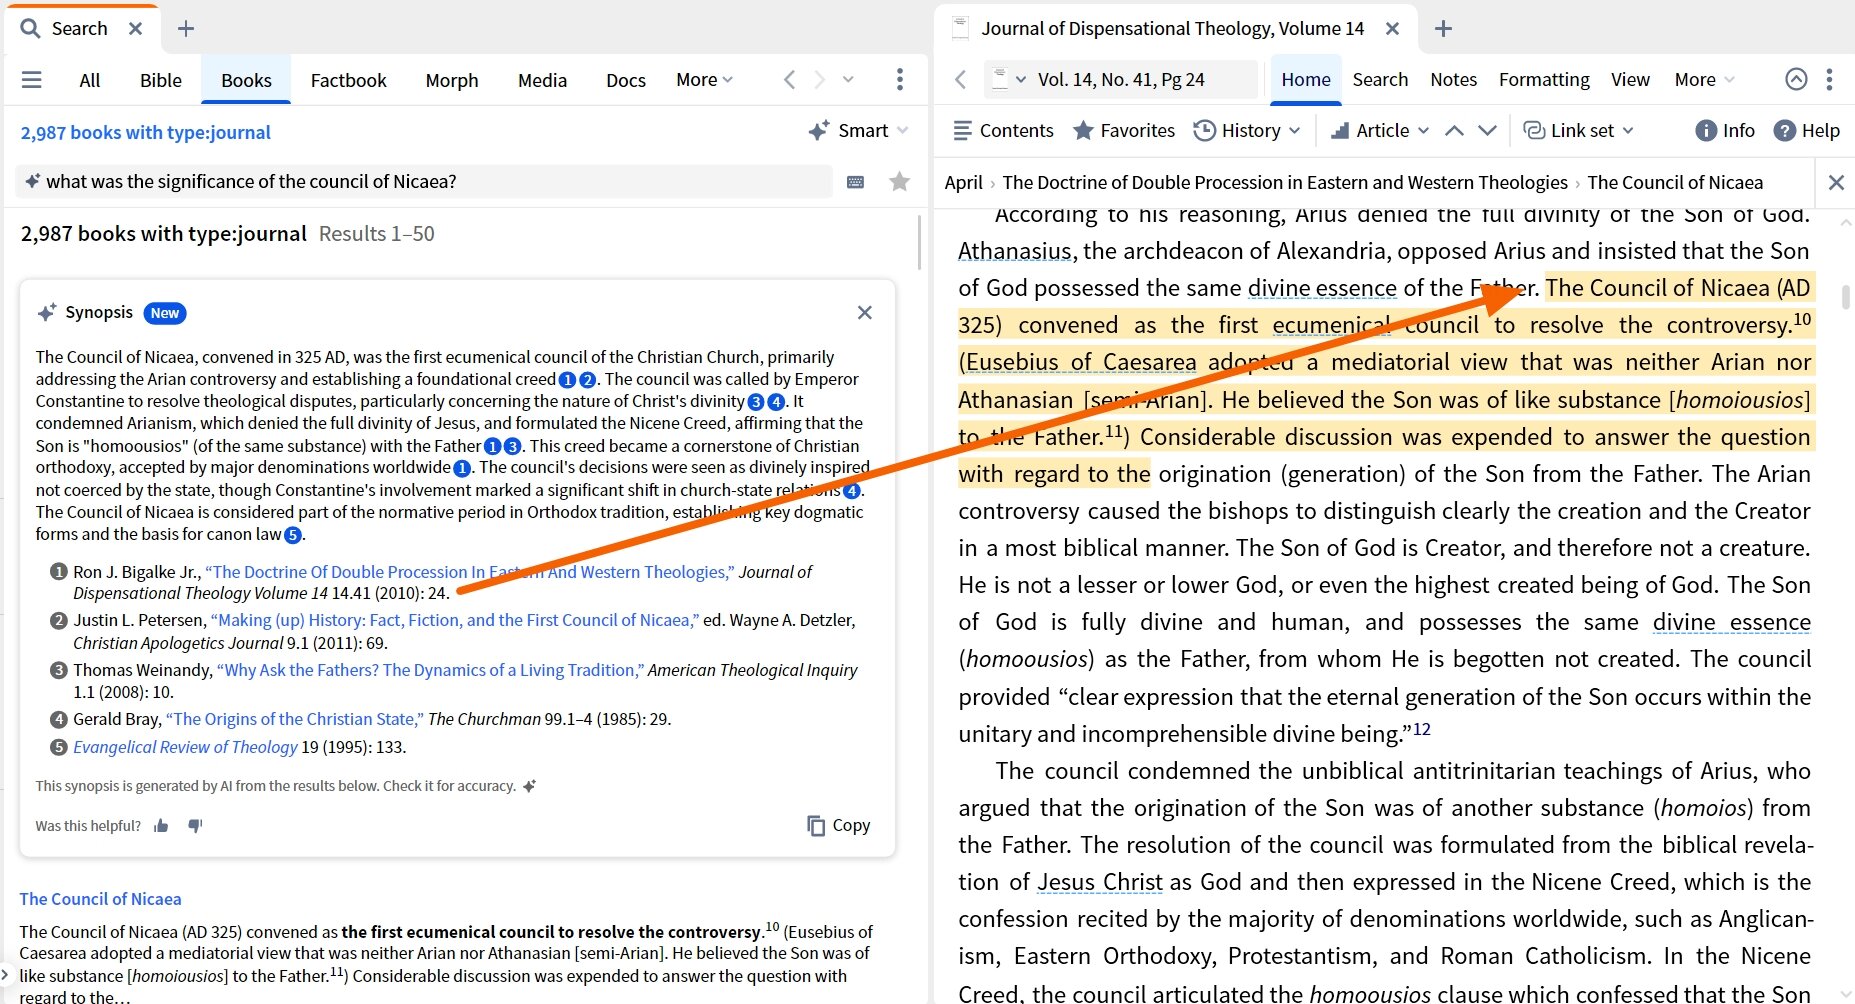
Task: Click the New badge beside Synopsis
Action: pyautogui.click(x=165, y=313)
